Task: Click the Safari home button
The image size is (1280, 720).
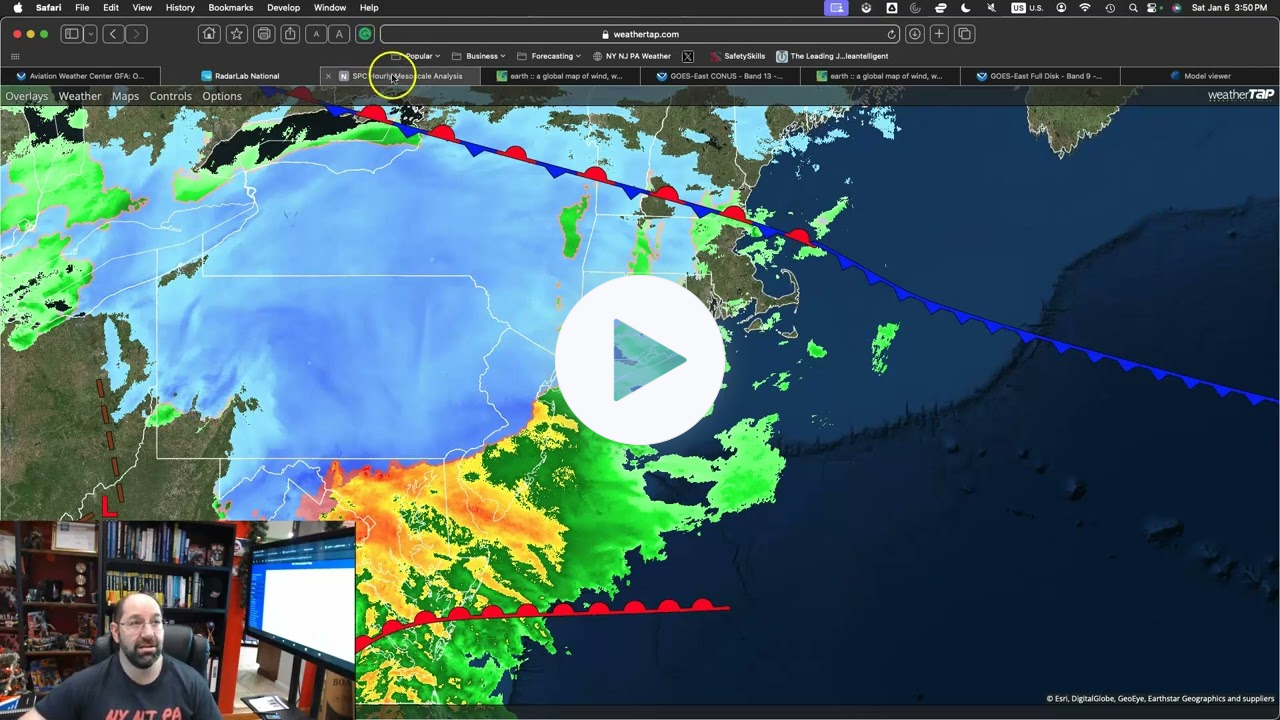Action: [209, 34]
